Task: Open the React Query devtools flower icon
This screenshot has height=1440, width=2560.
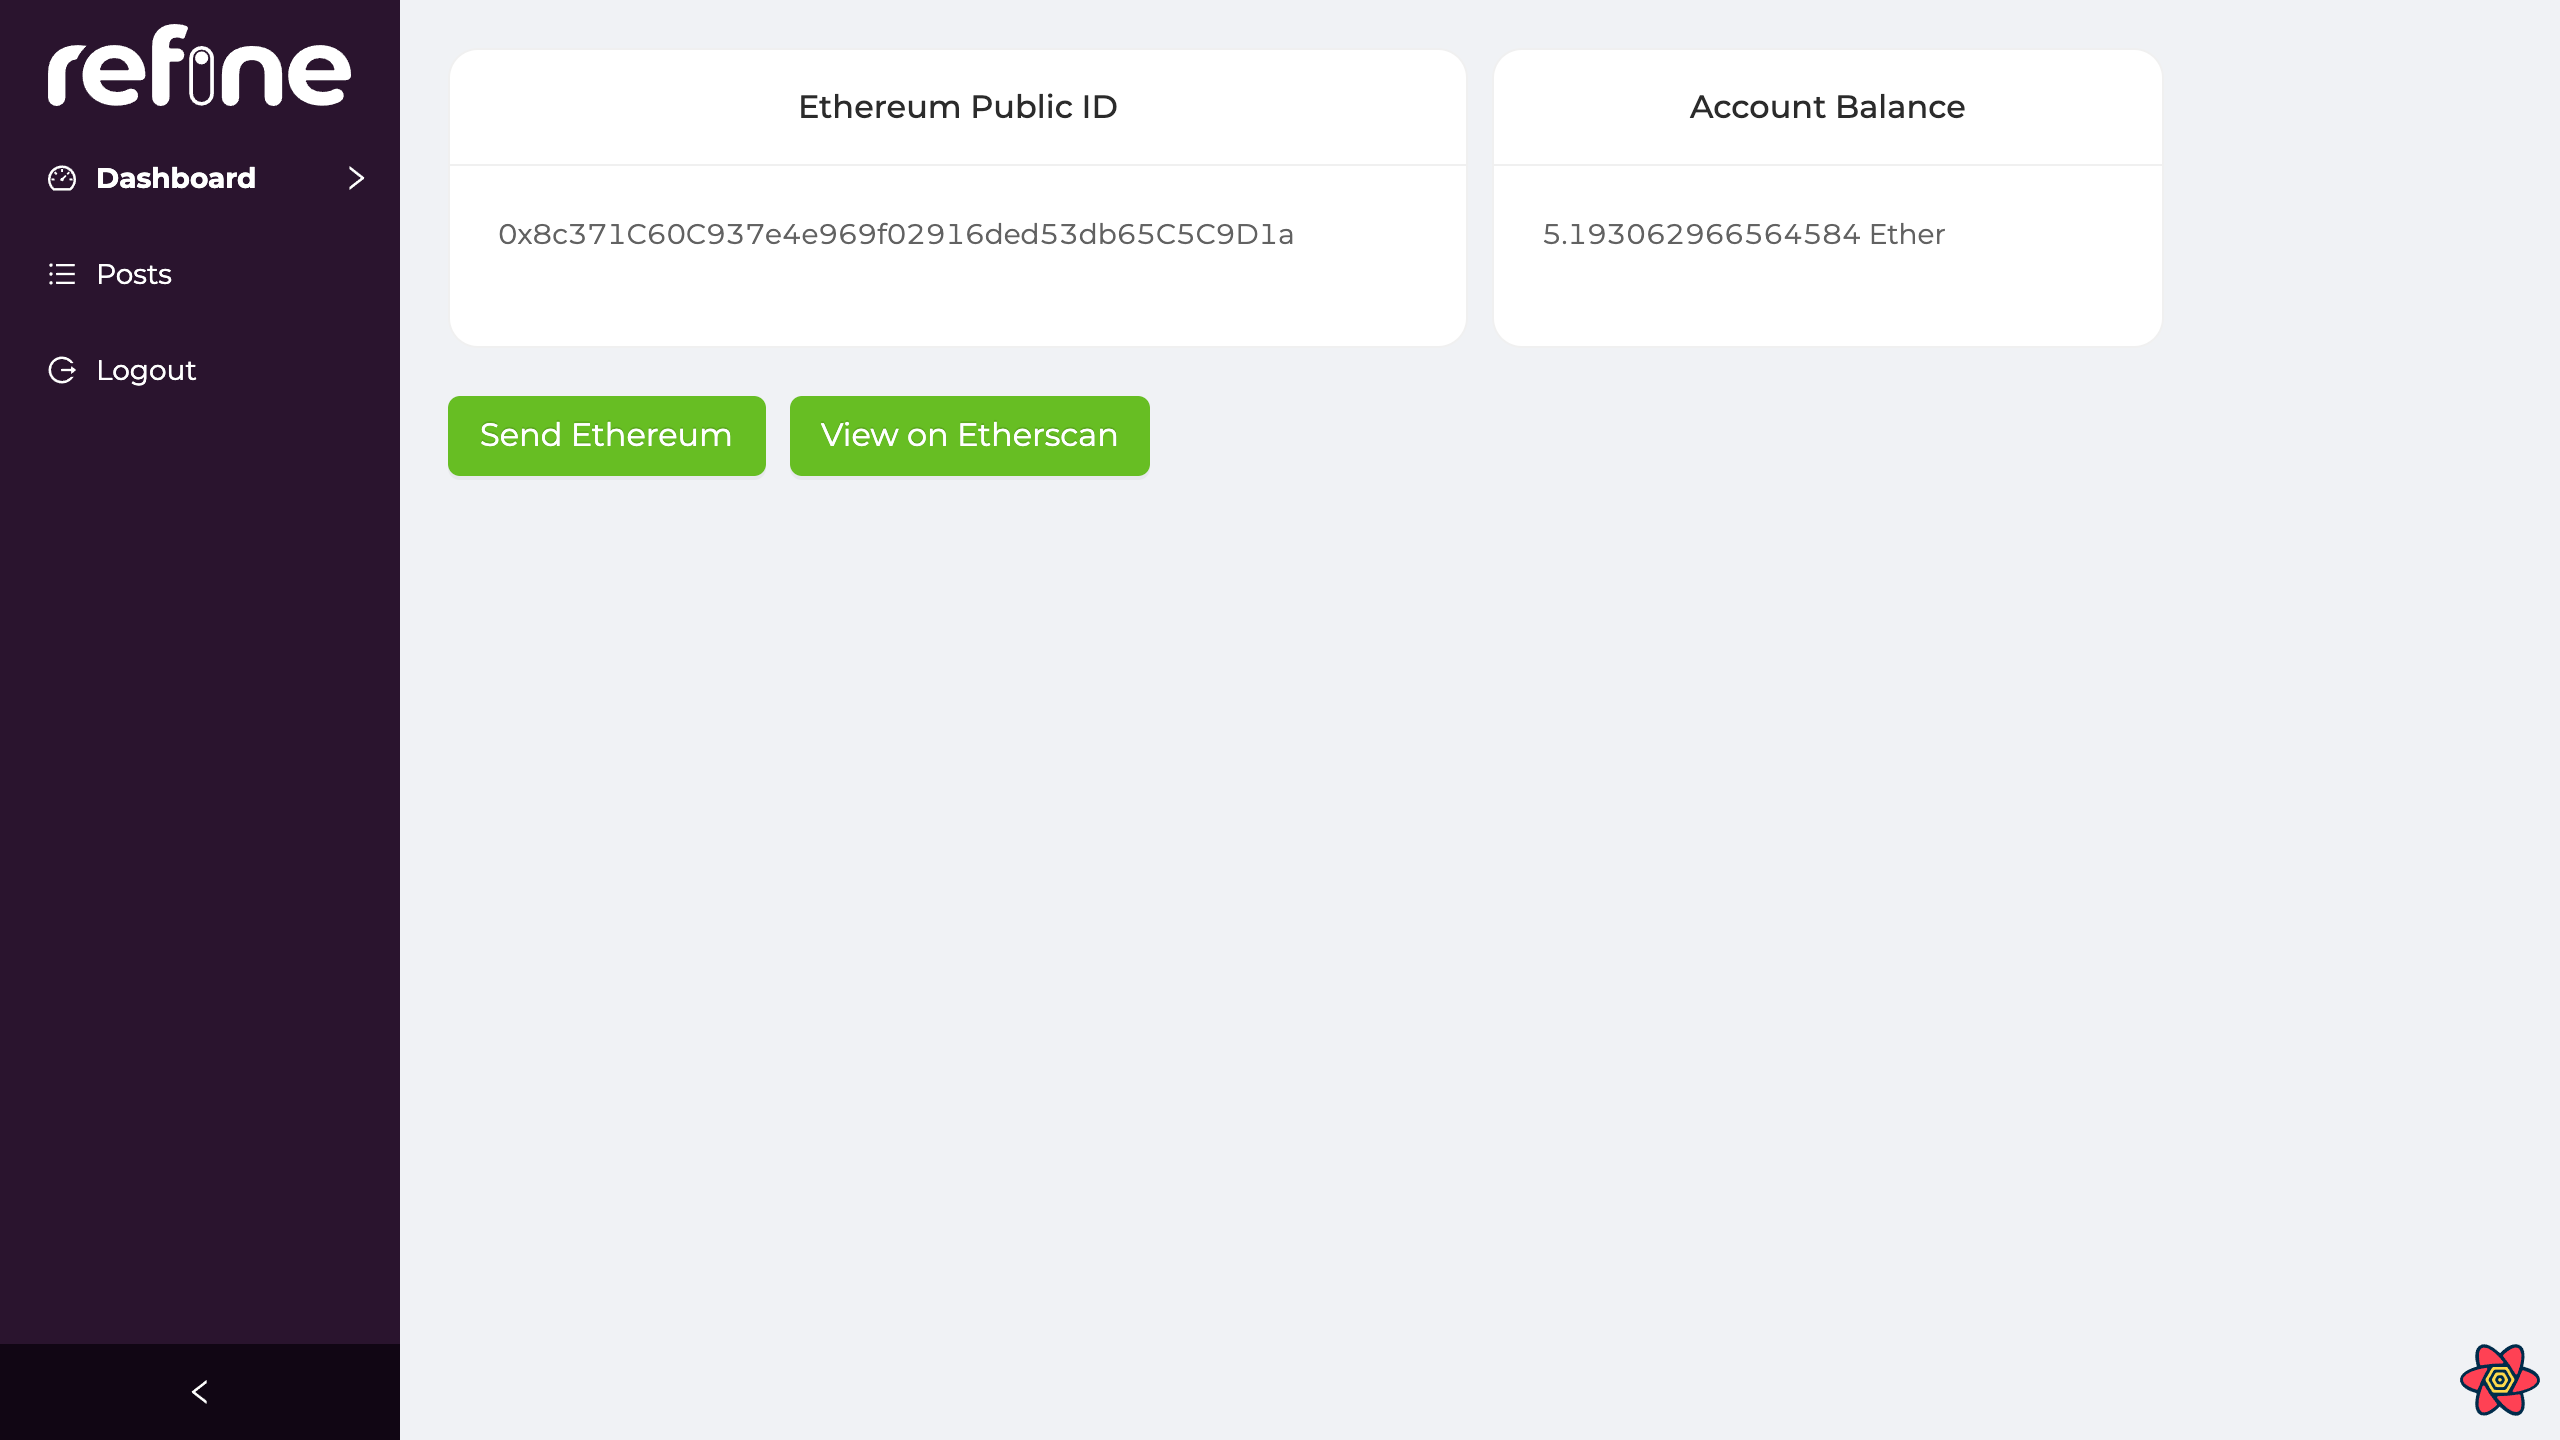Action: point(2499,1380)
